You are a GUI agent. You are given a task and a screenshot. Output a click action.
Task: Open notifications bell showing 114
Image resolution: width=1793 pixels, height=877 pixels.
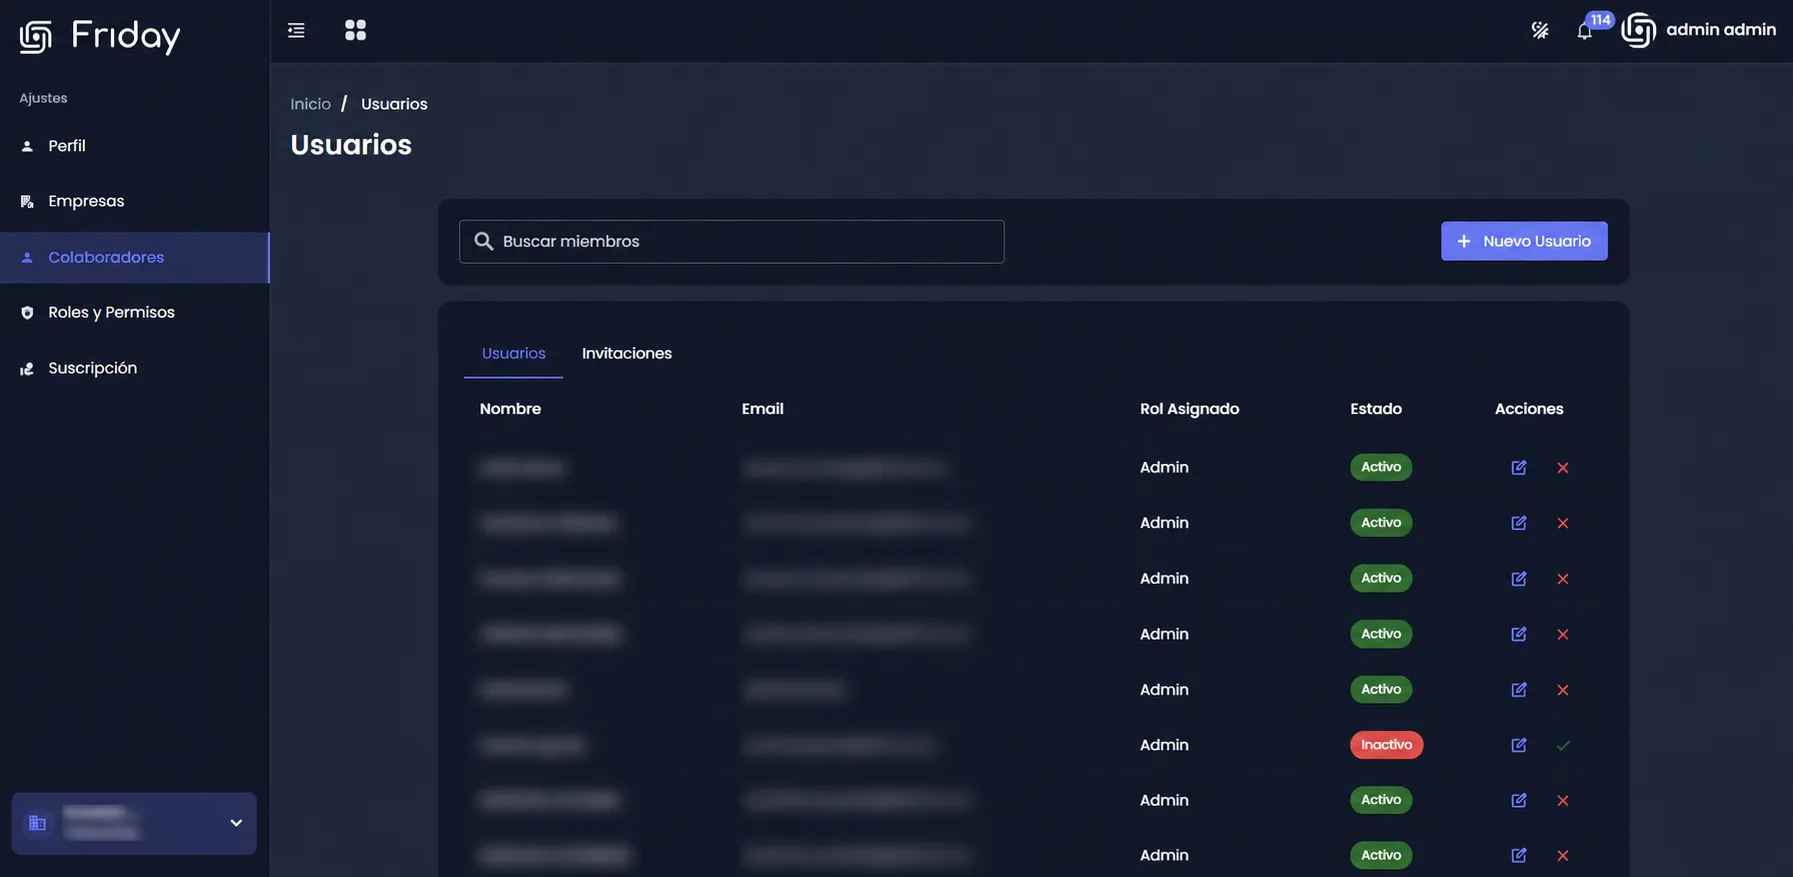click(x=1585, y=31)
